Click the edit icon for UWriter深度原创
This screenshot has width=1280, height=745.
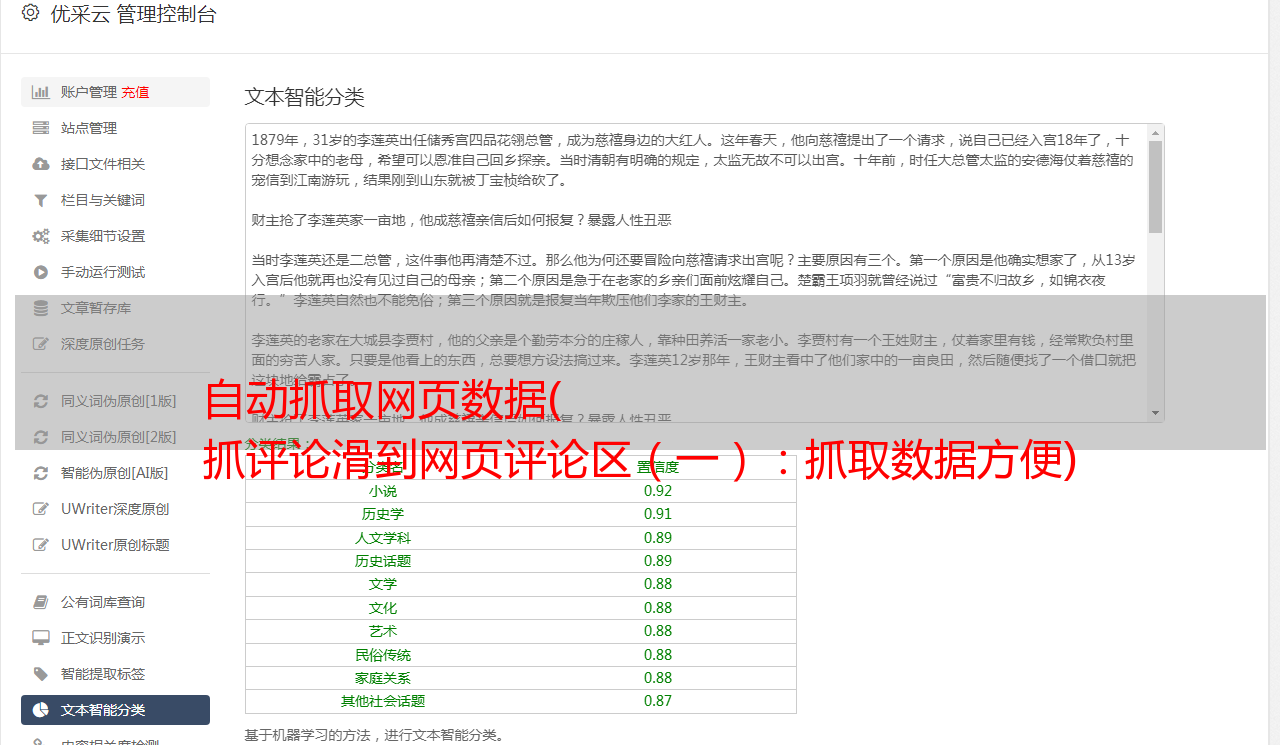click(x=40, y=509)
